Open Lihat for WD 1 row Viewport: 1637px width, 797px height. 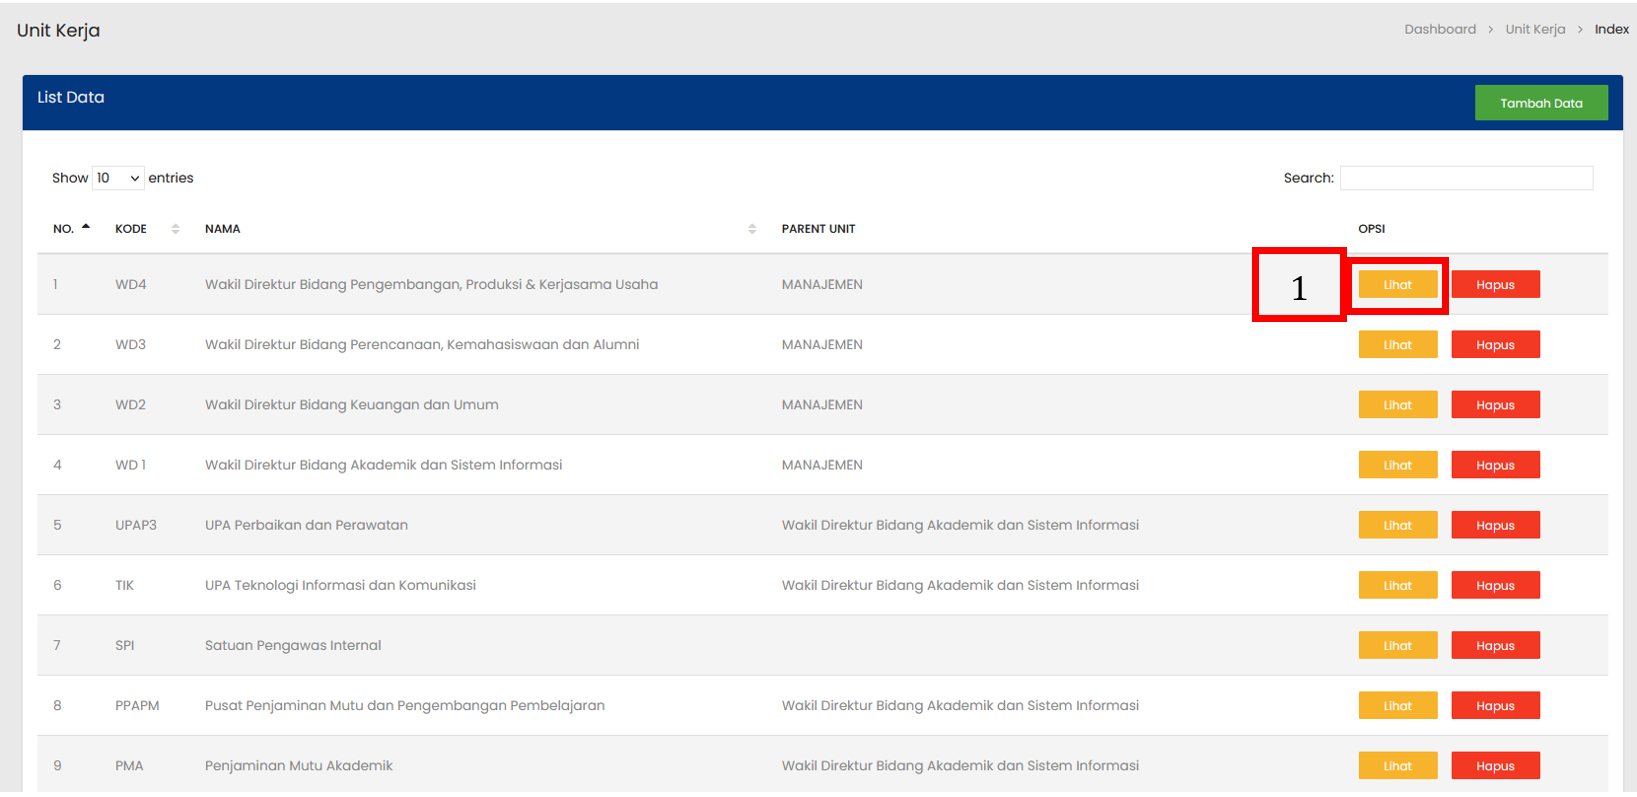click(x=1397, y=465)
